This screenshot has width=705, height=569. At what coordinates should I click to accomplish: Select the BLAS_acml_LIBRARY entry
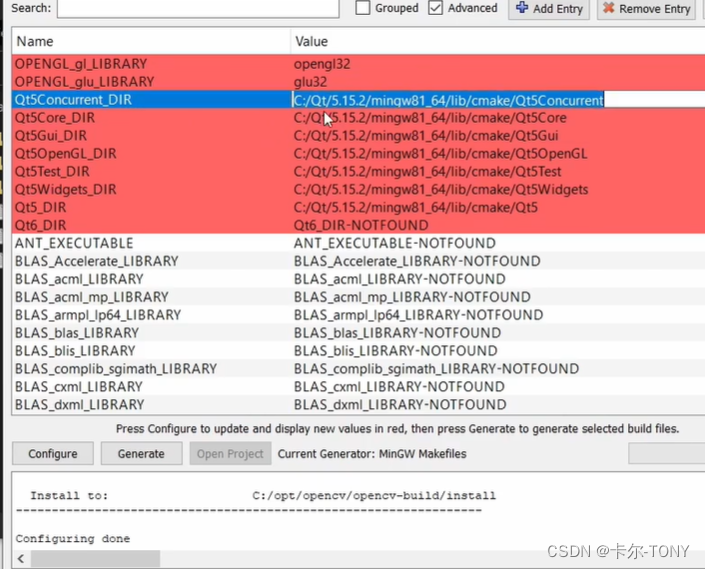(x=79, y=279)
